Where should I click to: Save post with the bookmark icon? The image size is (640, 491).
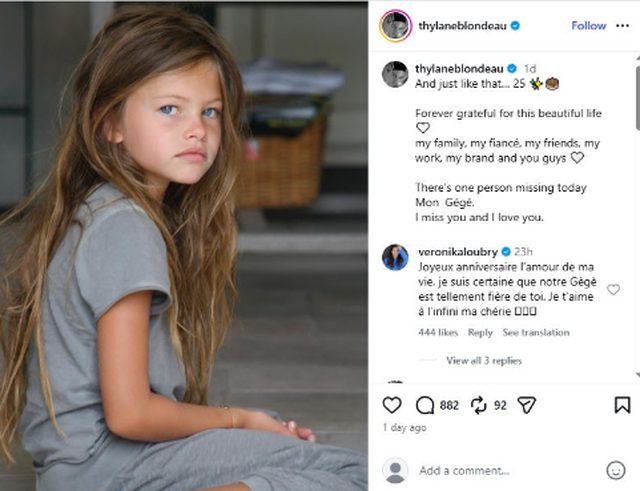pyautogui.click(x=622, y=405)
